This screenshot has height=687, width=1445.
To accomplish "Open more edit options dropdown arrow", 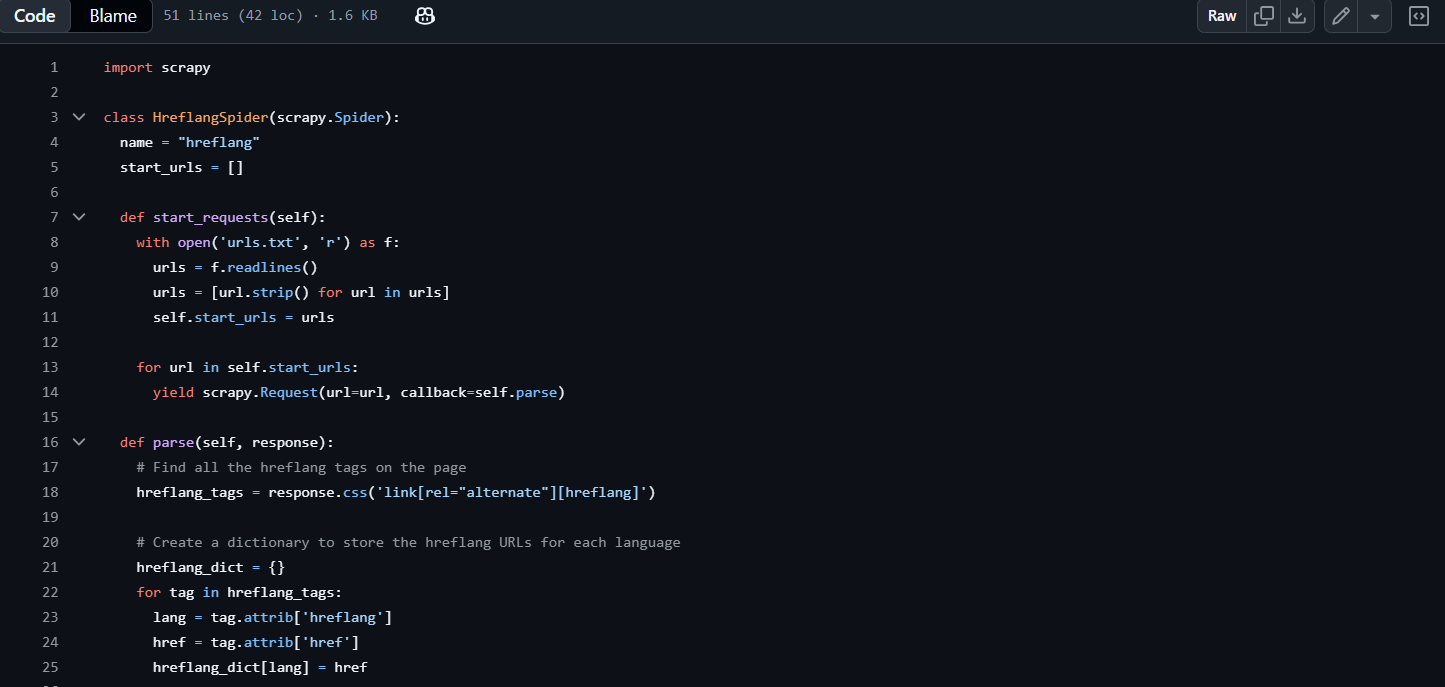I will (1375, 16).
